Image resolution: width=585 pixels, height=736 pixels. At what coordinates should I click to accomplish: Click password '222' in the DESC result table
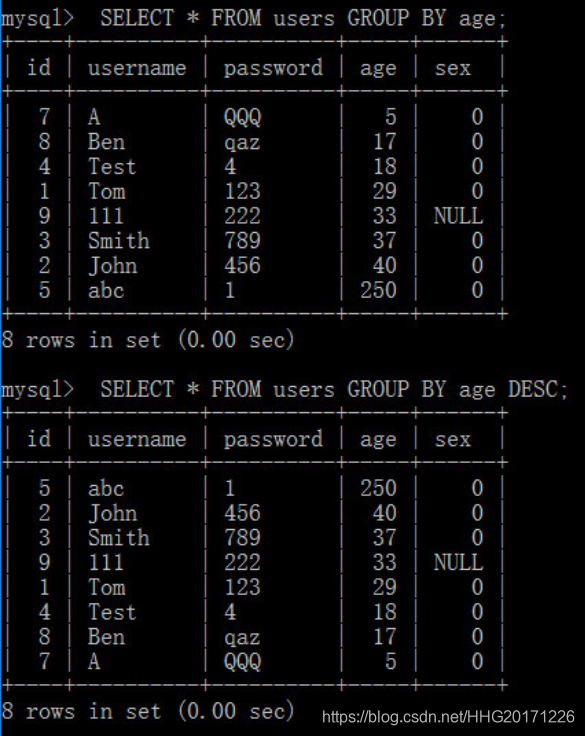[x=242, y=563]
